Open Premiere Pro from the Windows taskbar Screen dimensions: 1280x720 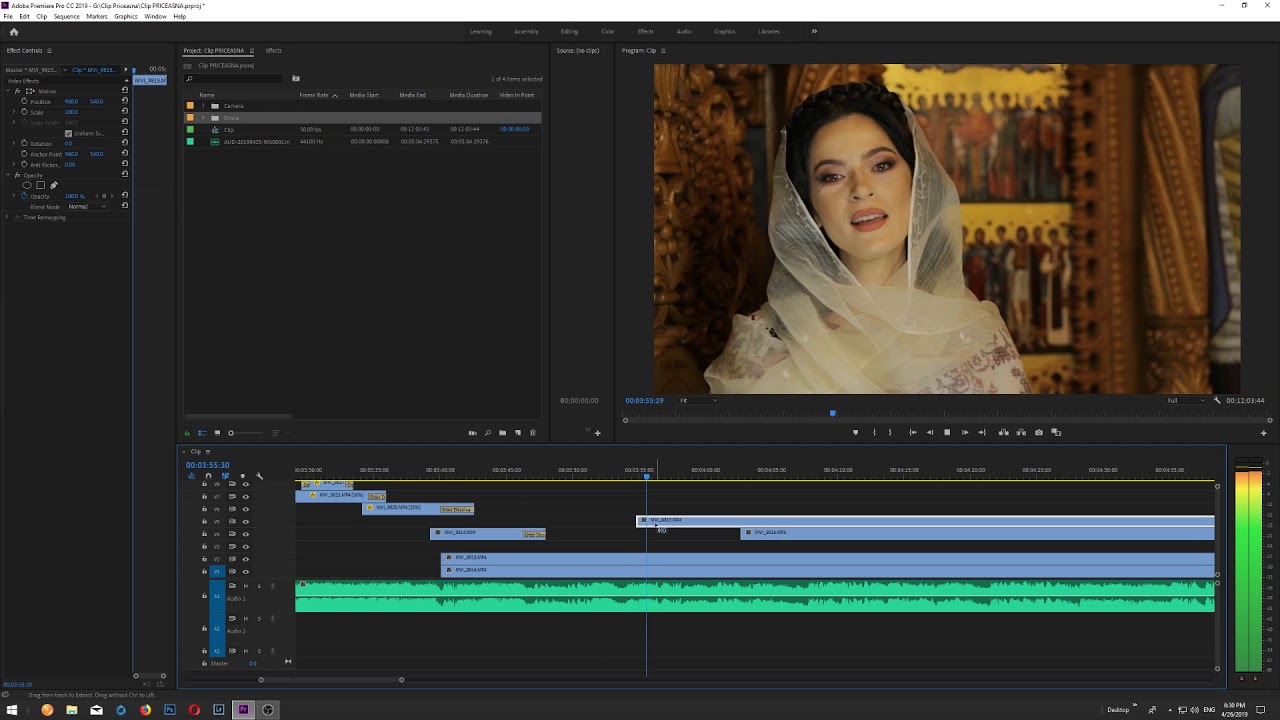[243, 710]
